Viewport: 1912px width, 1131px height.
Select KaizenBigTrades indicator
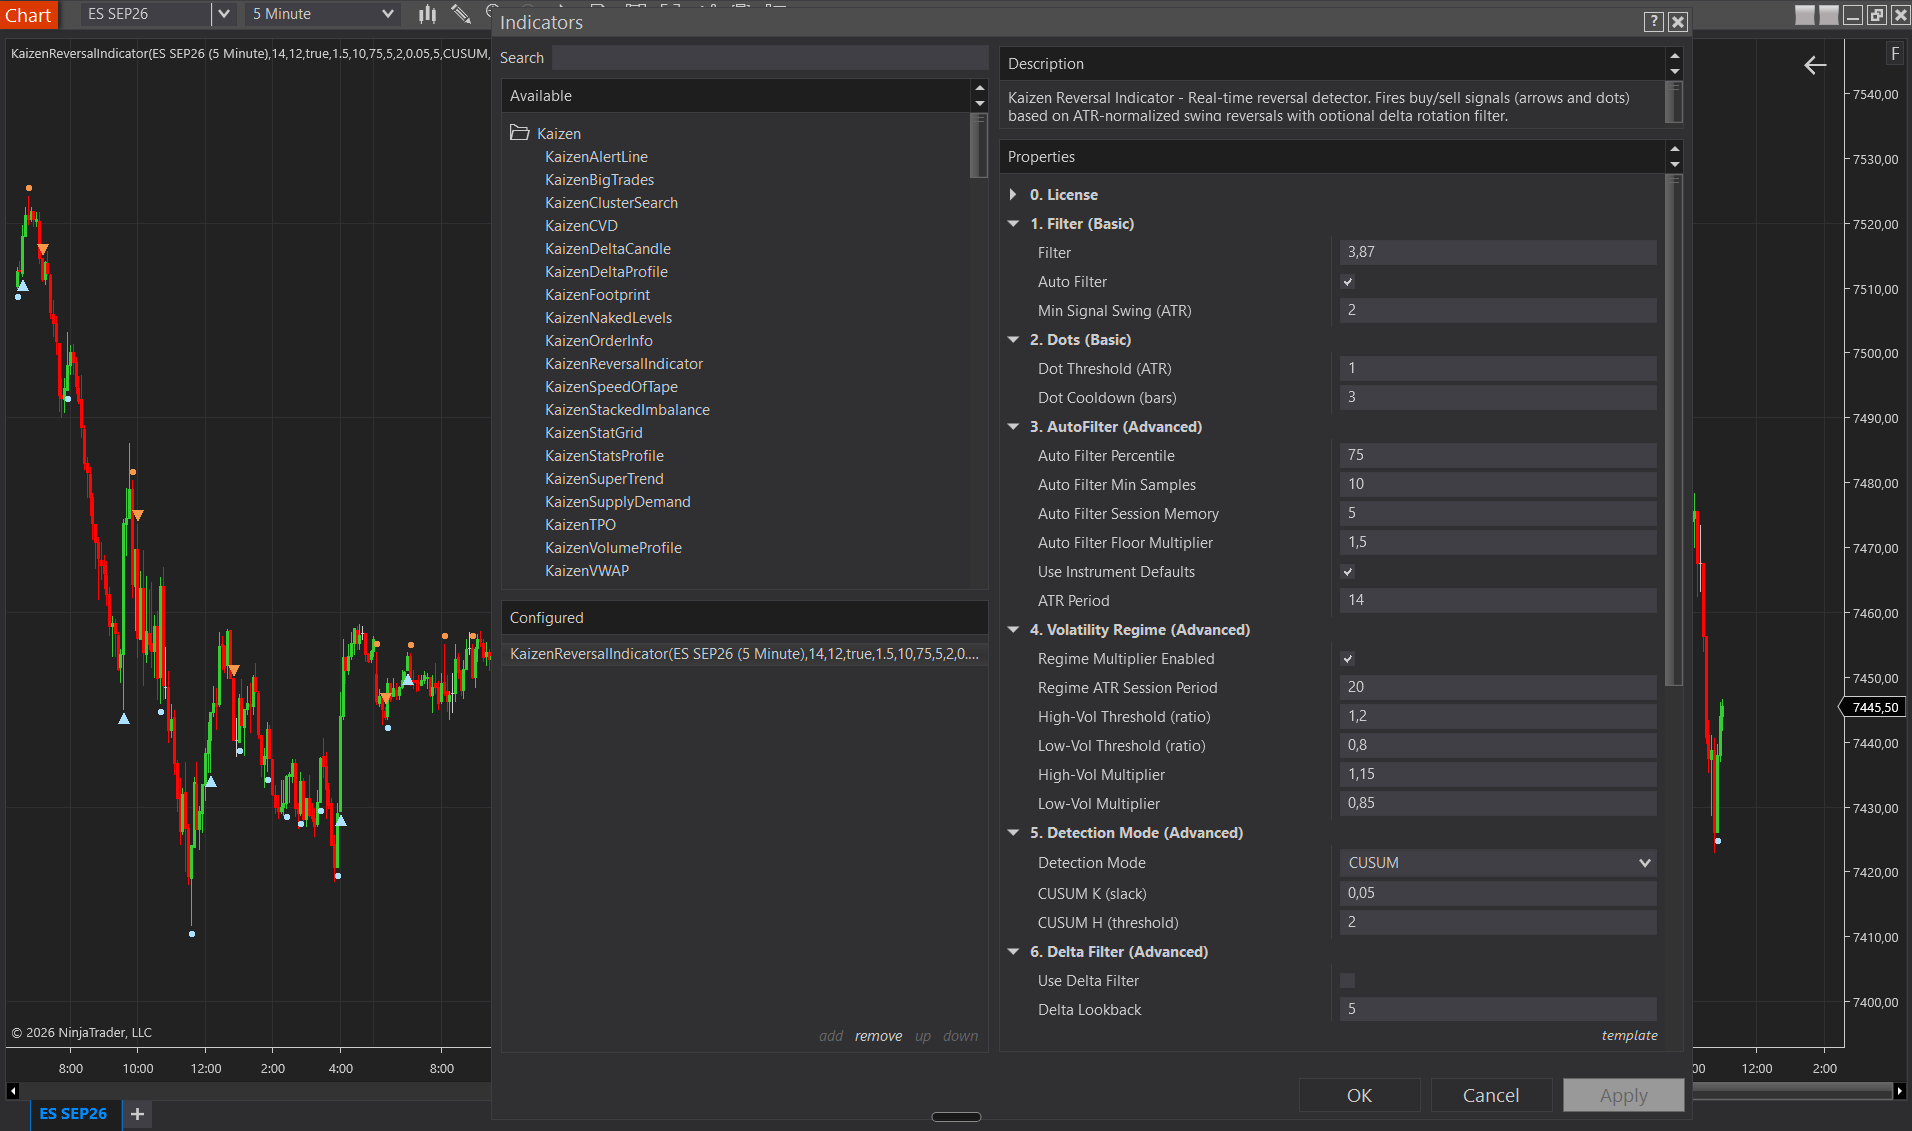click(x=599, y=180)
